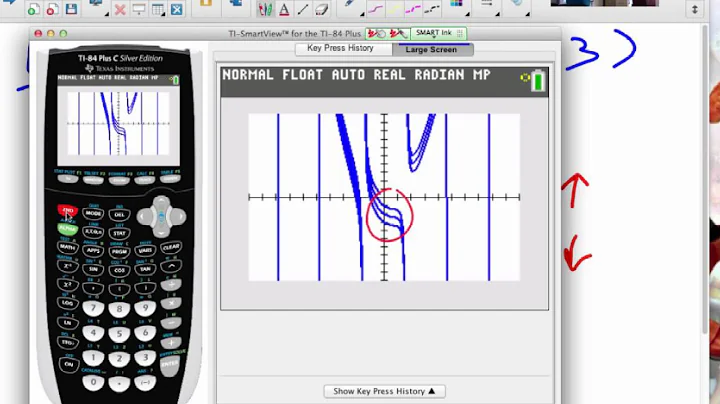
Task: Click the Y= key under the calculator screen
Action: coord(68,179)
